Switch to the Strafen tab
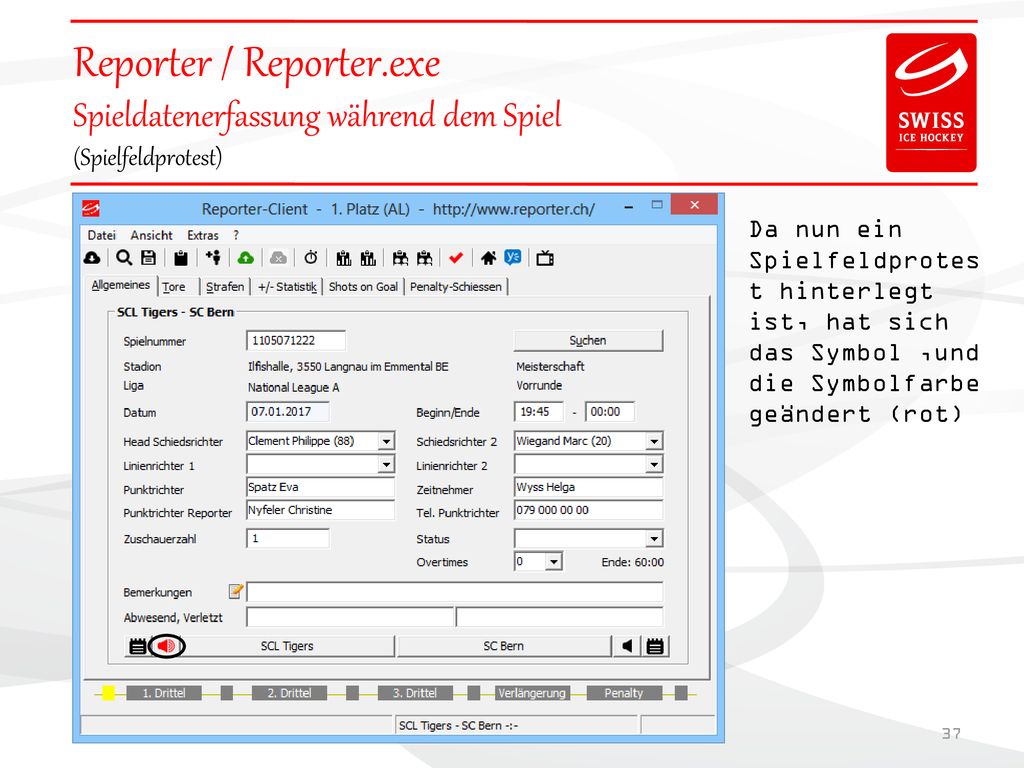The width and height of the screenshot is (1024, 768). pos(225,287)
